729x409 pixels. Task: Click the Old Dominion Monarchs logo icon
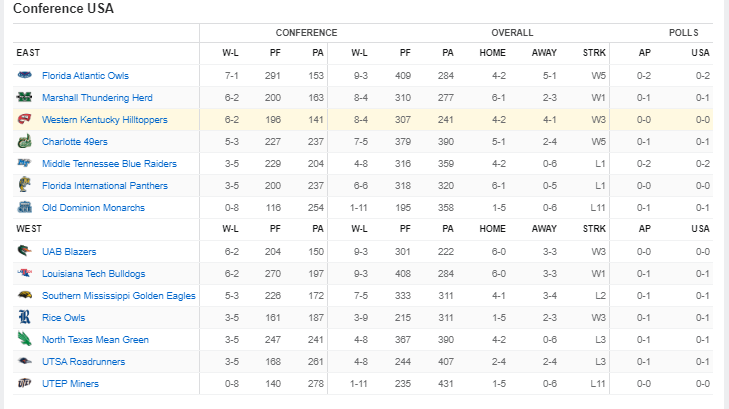click(25, 207)
